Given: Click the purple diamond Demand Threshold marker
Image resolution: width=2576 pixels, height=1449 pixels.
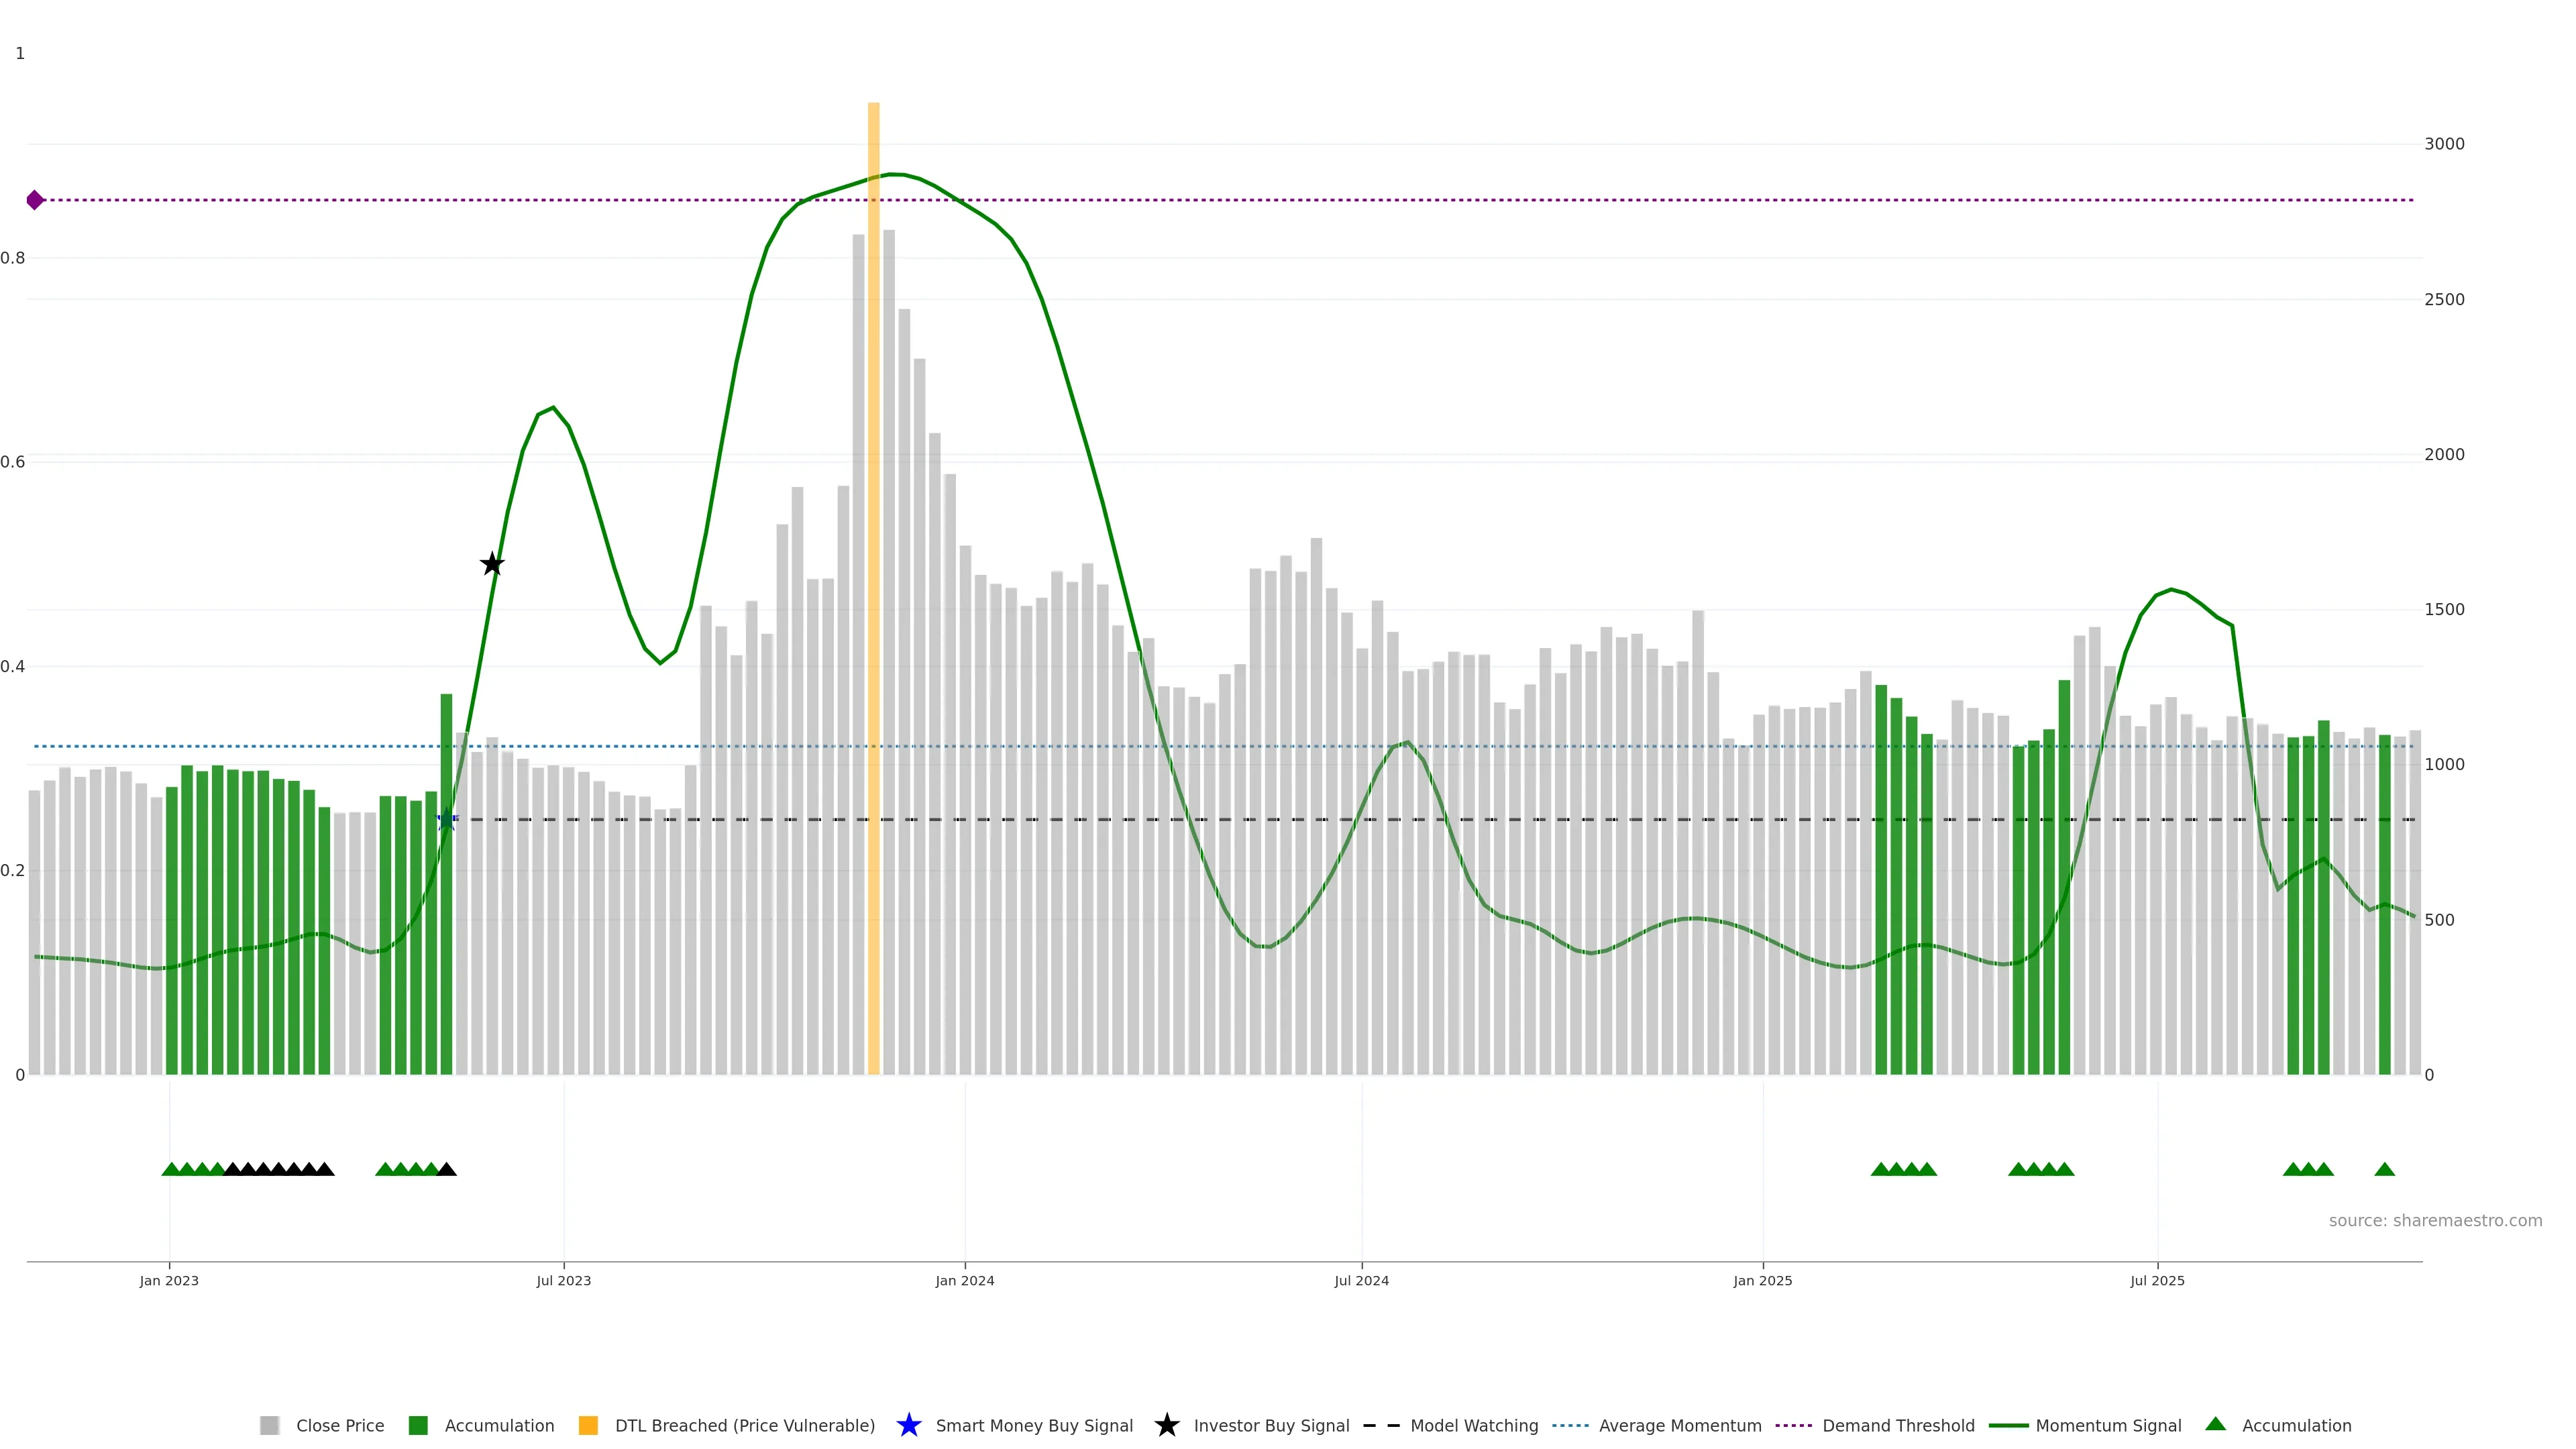Looking at the screenshot, I should [35, 200].
